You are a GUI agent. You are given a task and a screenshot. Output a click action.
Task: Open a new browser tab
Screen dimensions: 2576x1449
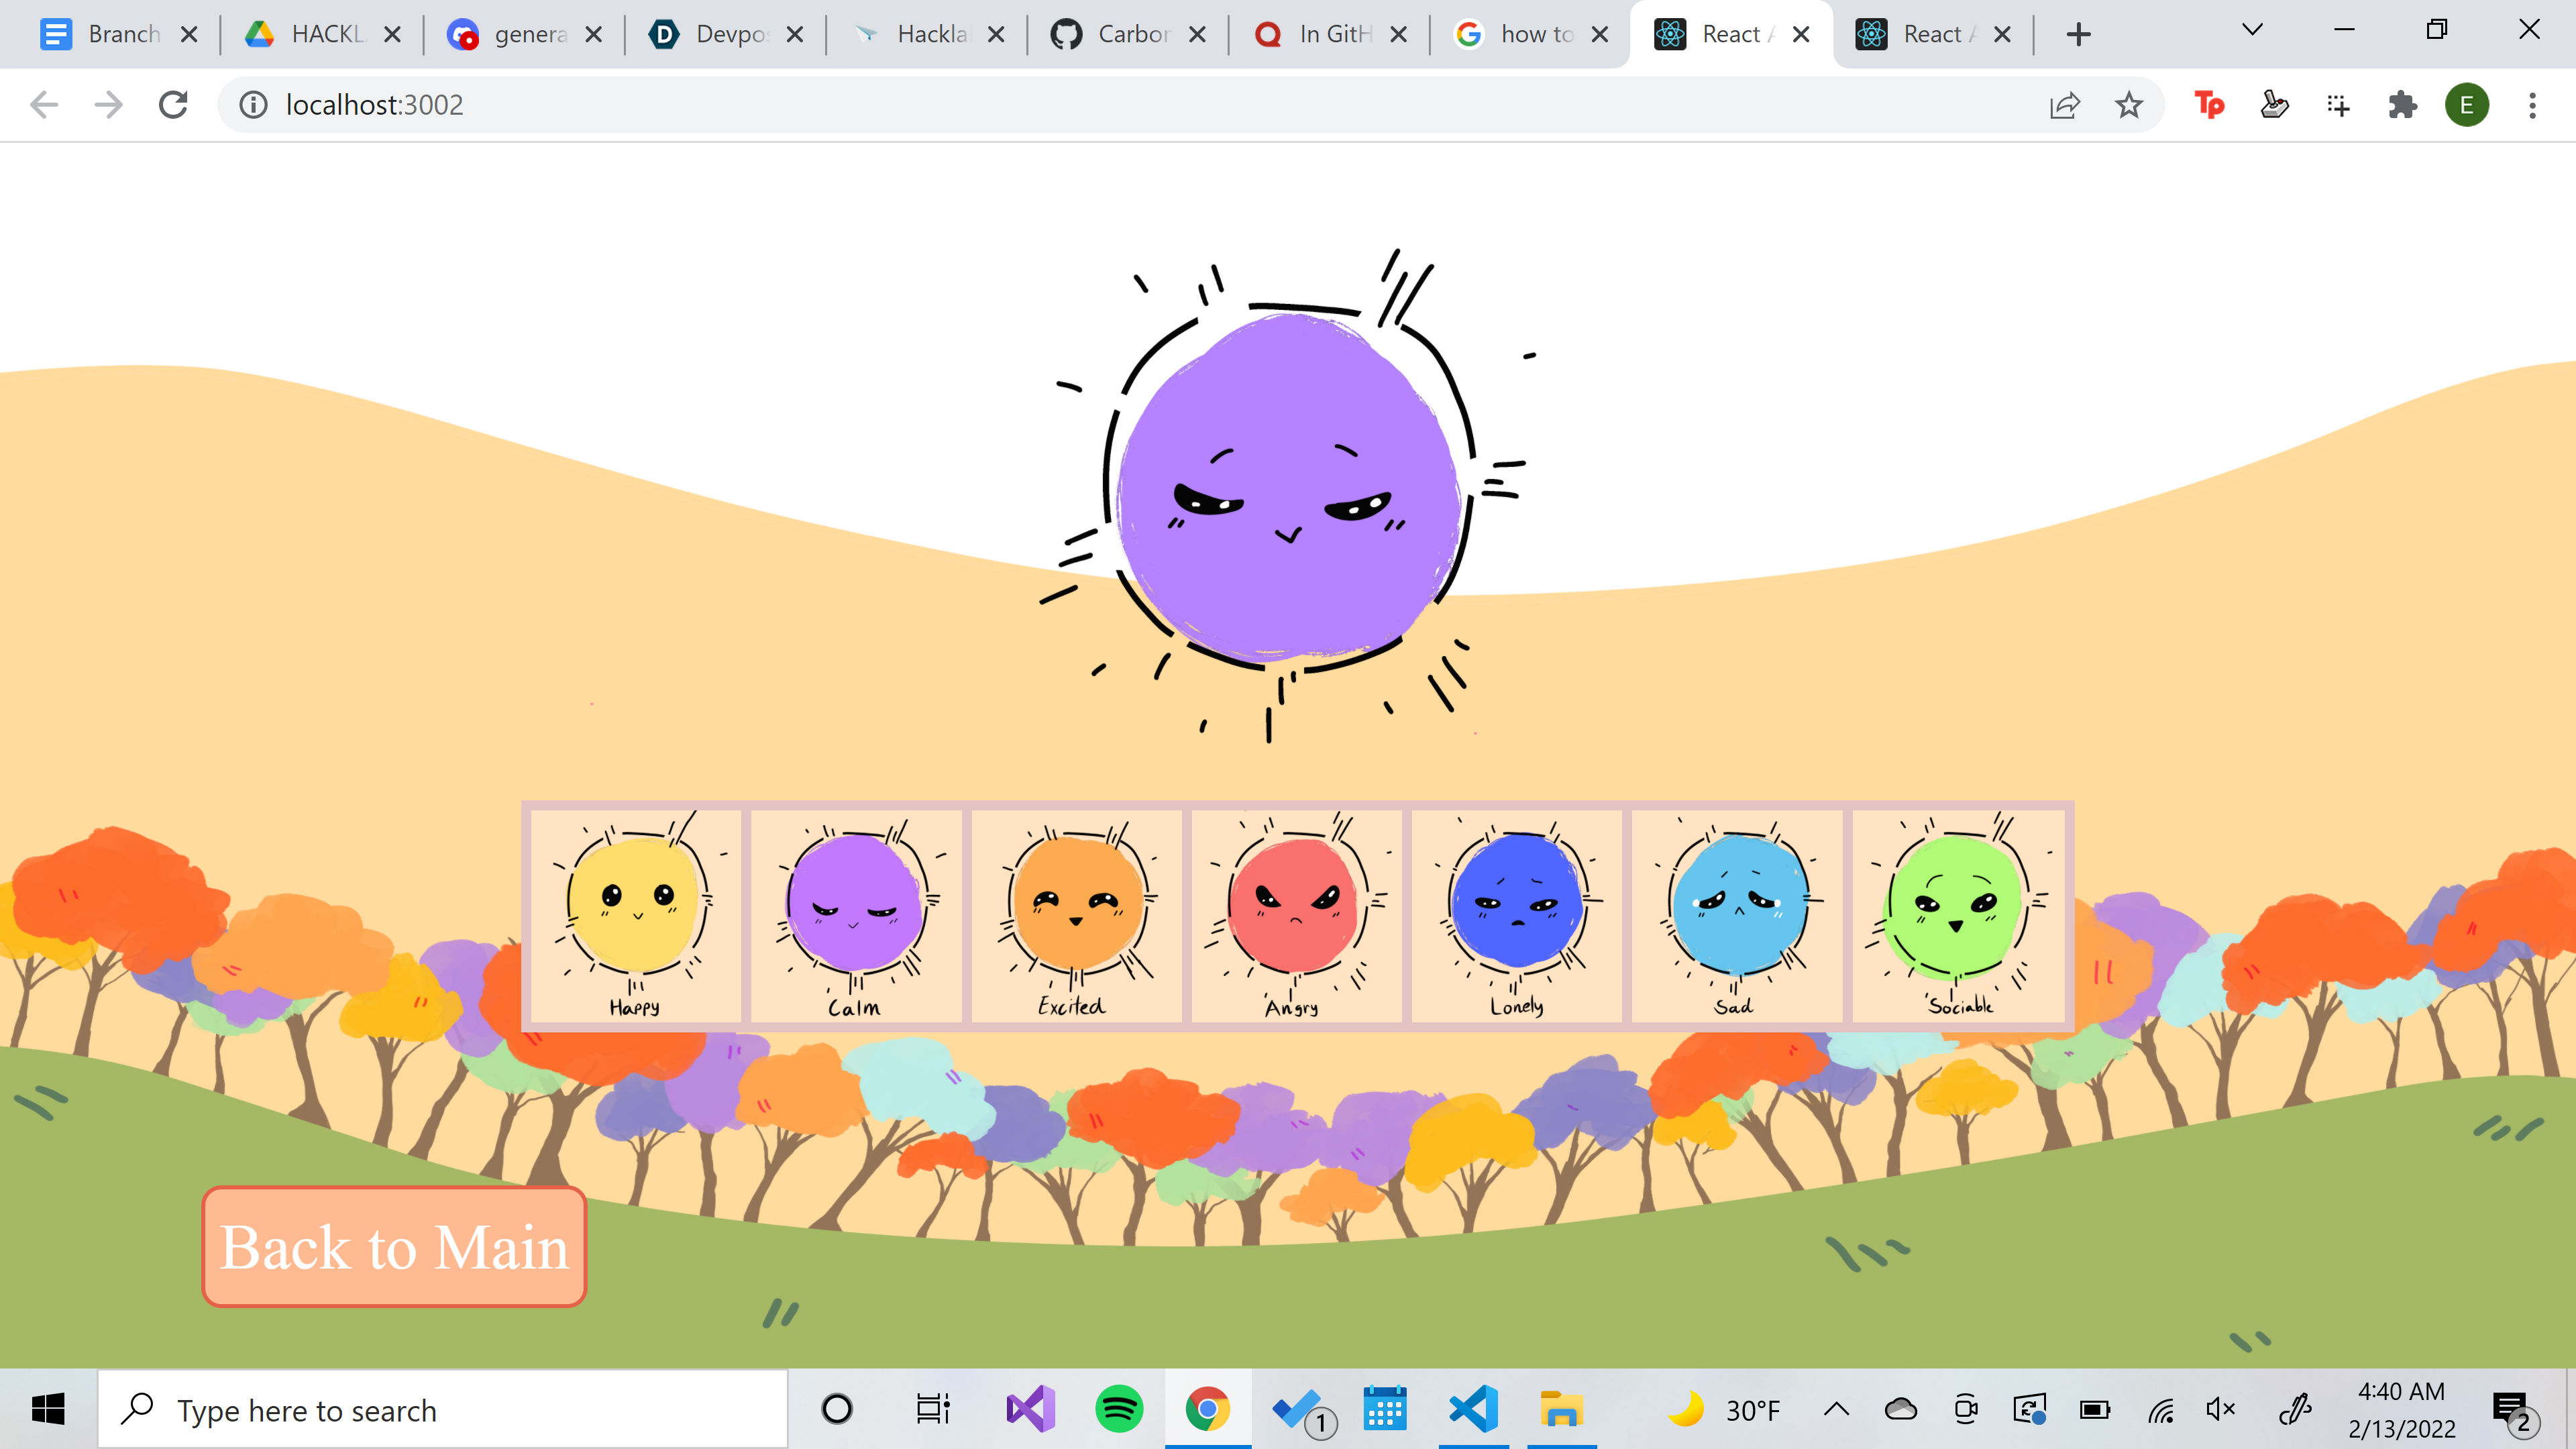pos(2079,34)
